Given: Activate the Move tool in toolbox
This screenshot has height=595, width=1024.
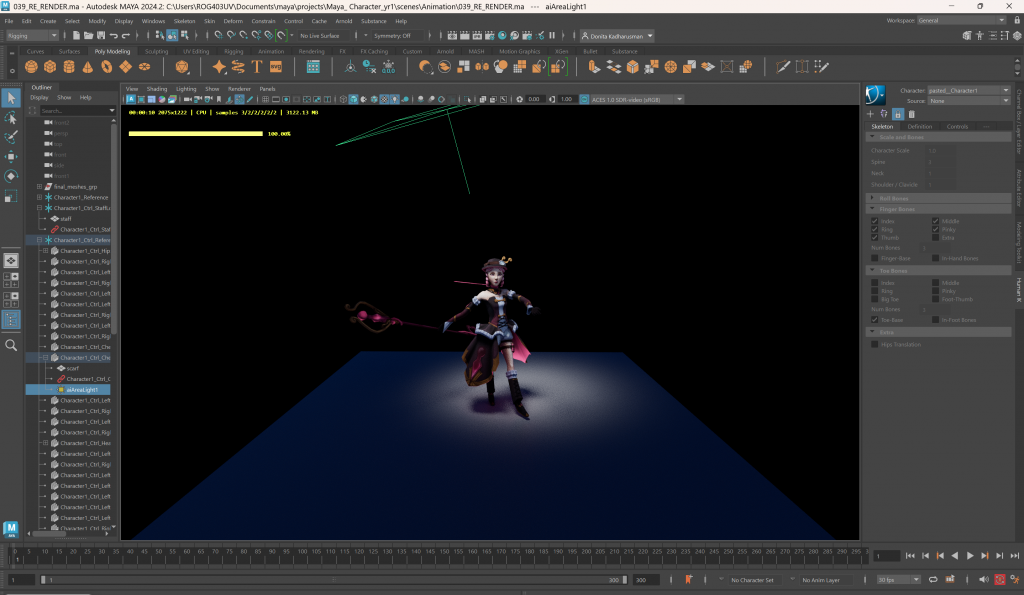Looking at the screenshot, I should (x=11, y=157).
